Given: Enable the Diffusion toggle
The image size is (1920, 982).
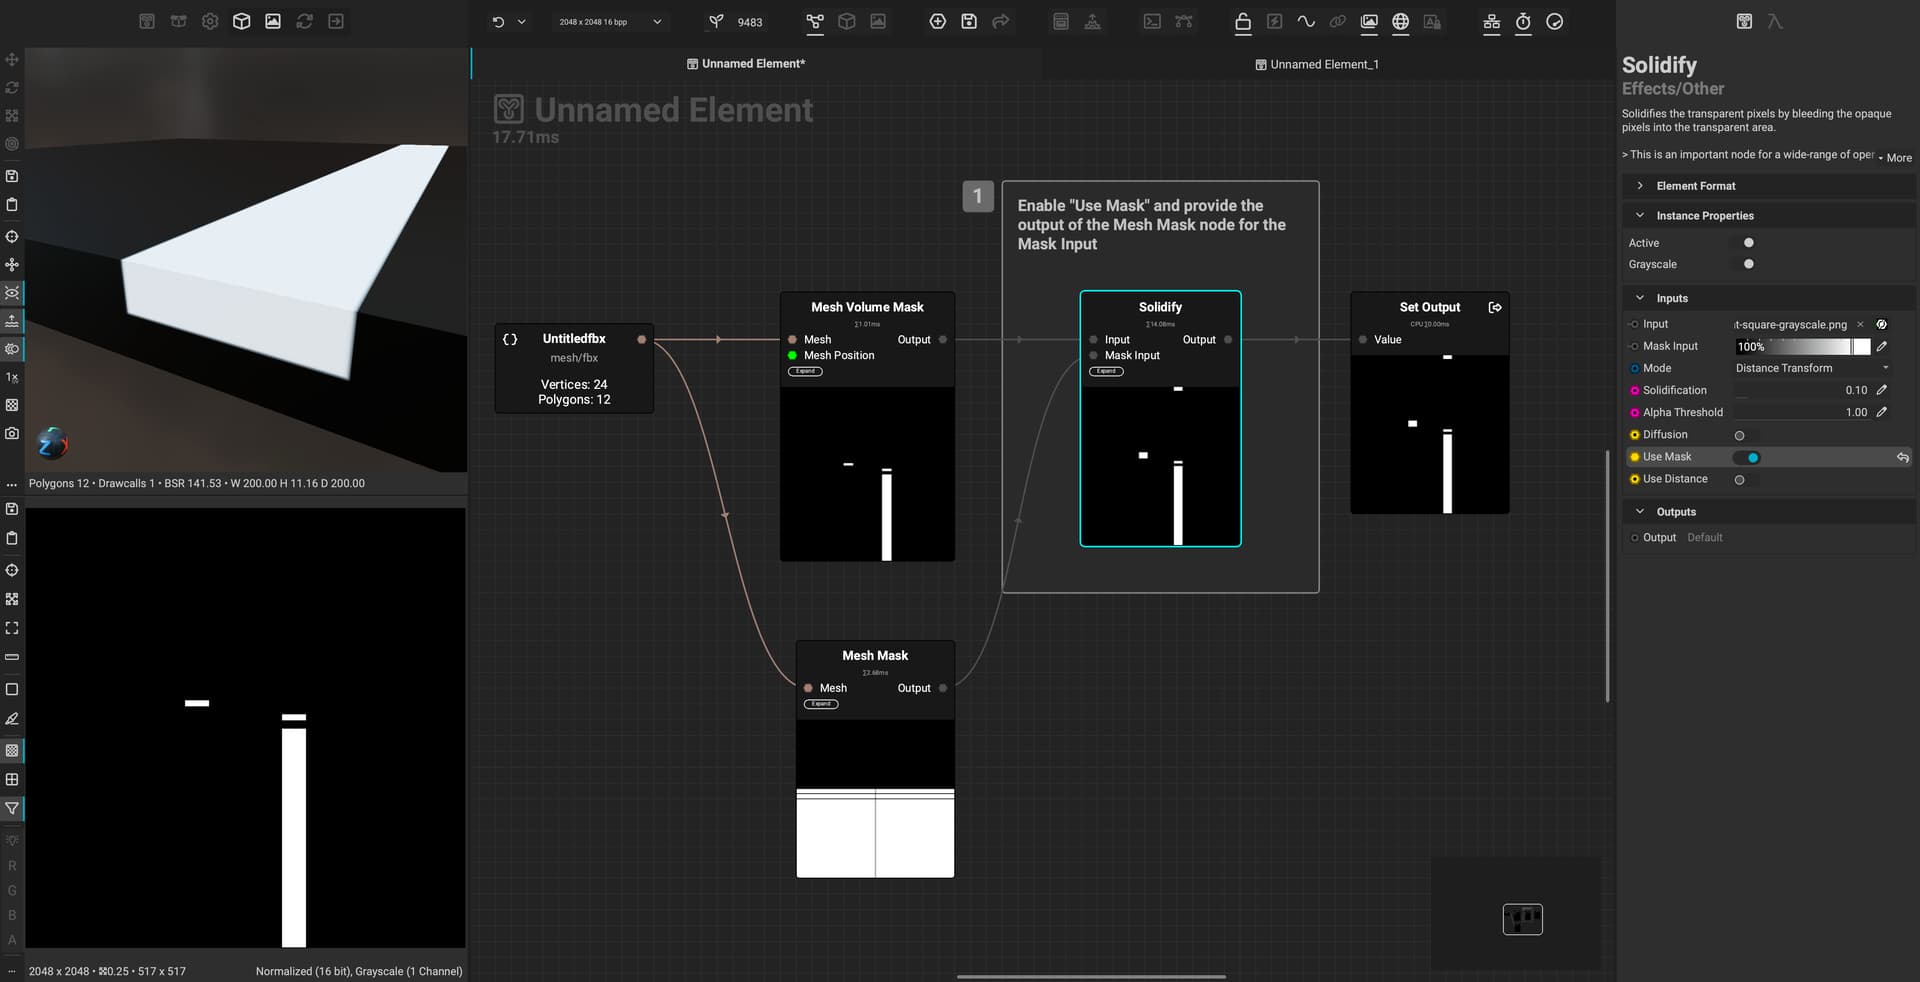Looking at the screenshot, I should [x=1740, y=435].
